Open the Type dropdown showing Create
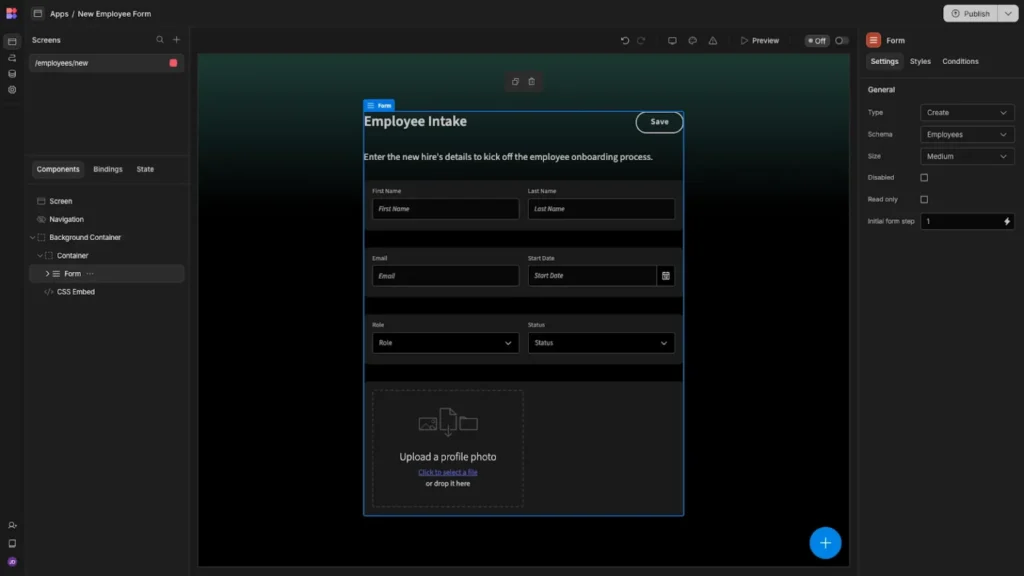This screenshot has width=1024, height=576. 966,112
